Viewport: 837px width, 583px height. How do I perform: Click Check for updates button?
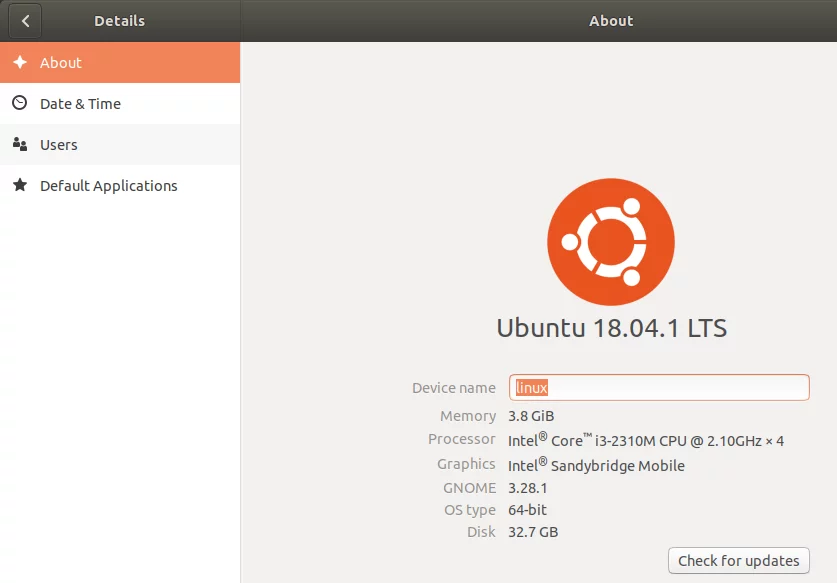coord(739,561)
